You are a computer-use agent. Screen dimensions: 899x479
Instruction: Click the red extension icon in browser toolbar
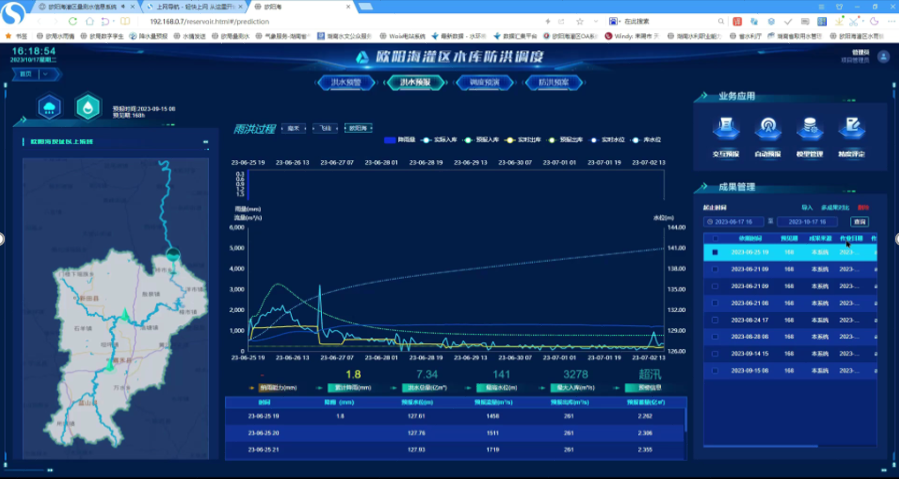click(x=737, y=21)
